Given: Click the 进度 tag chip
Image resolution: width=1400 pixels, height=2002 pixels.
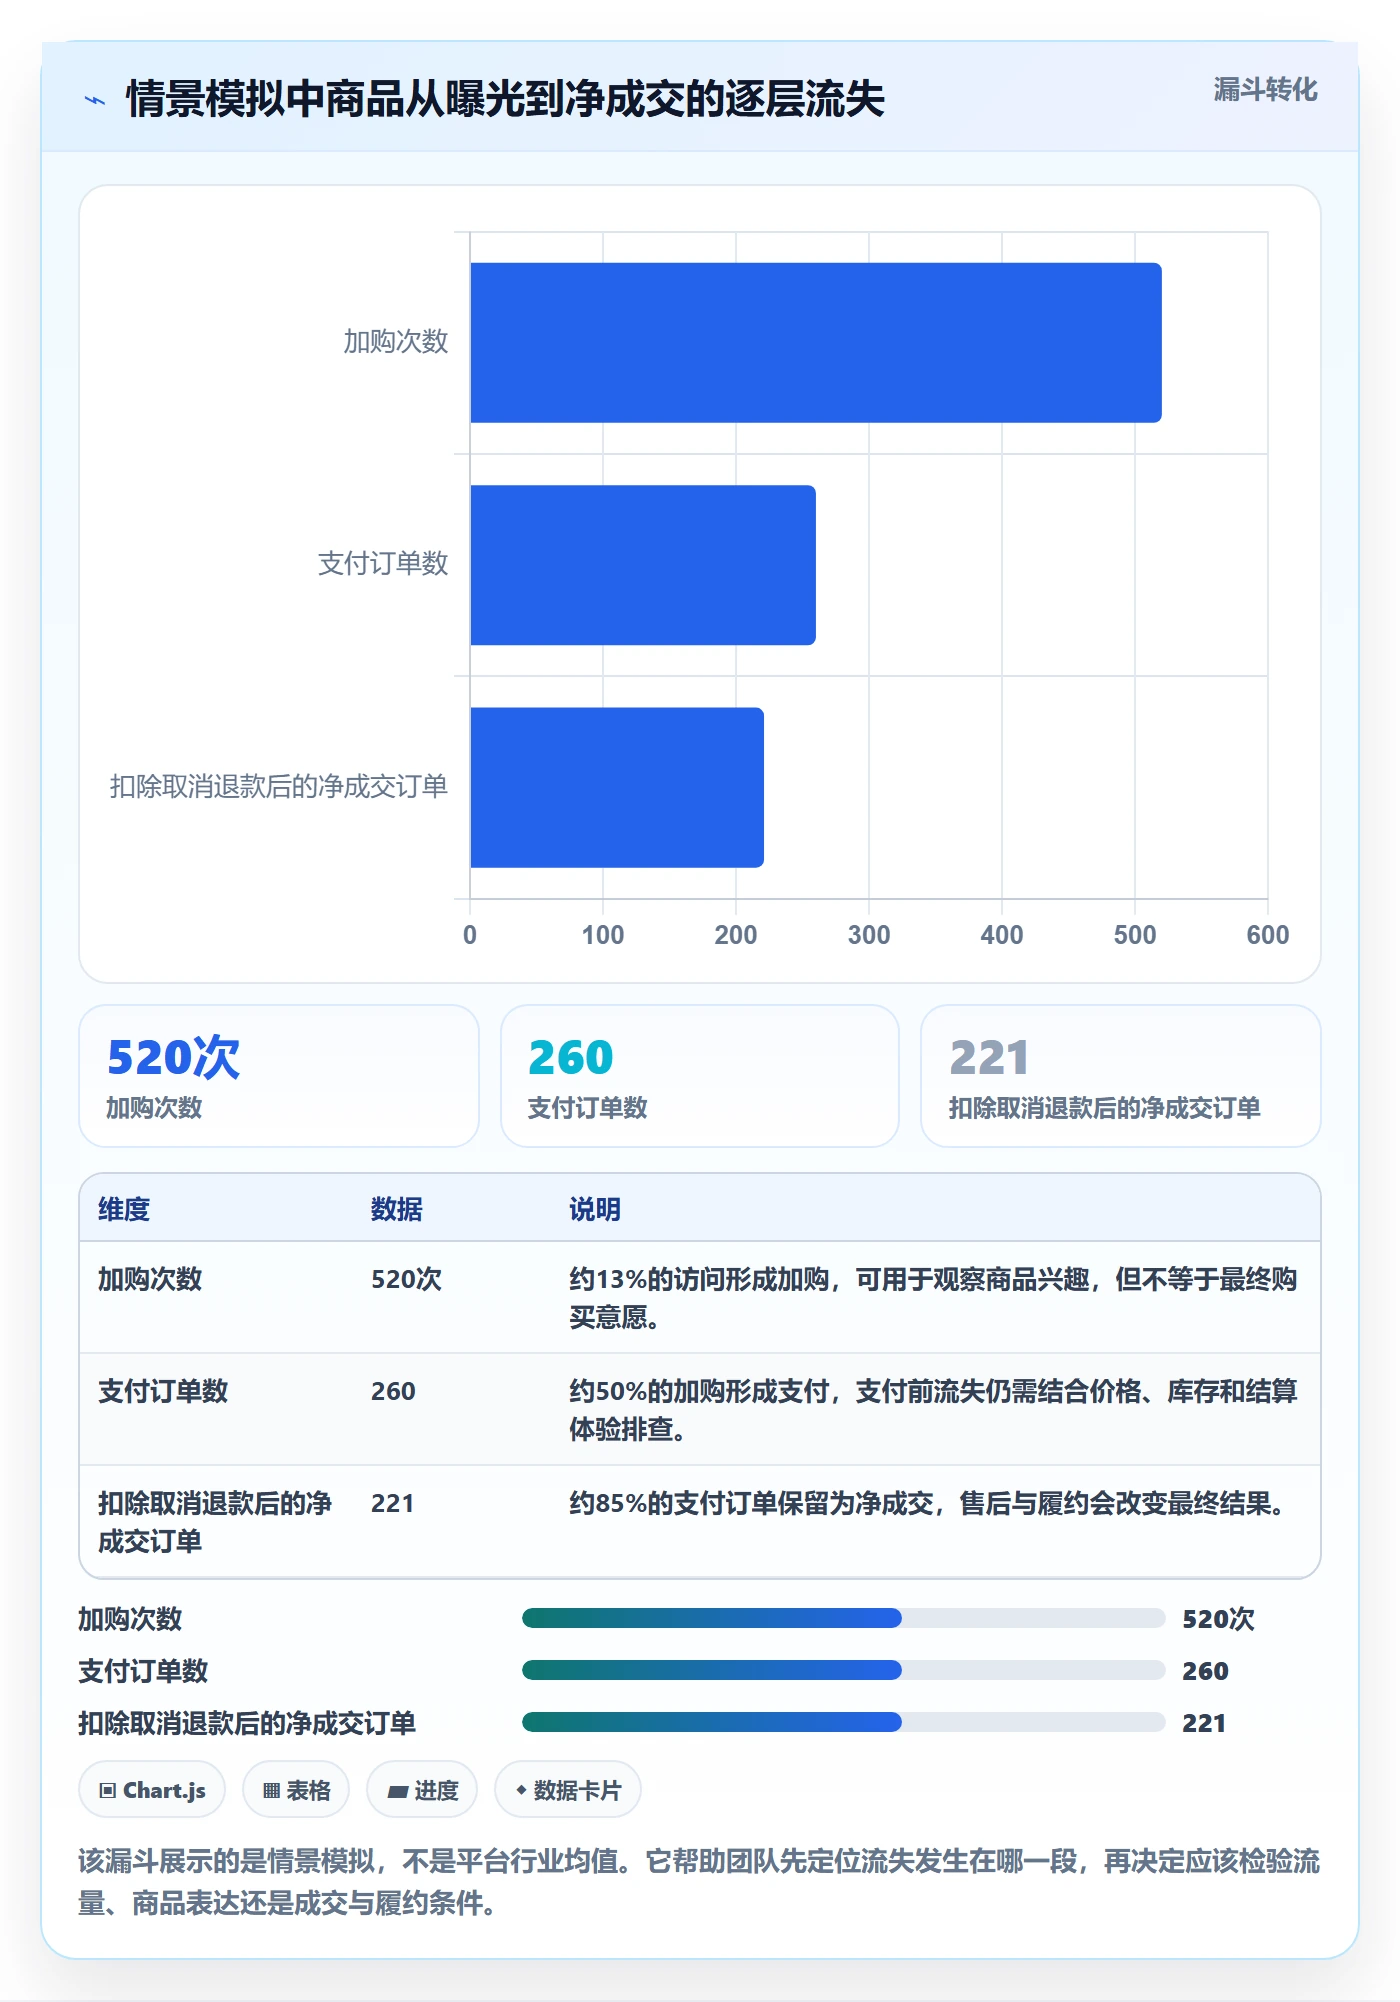Looking at the screenshot, I should (422, 1790).
